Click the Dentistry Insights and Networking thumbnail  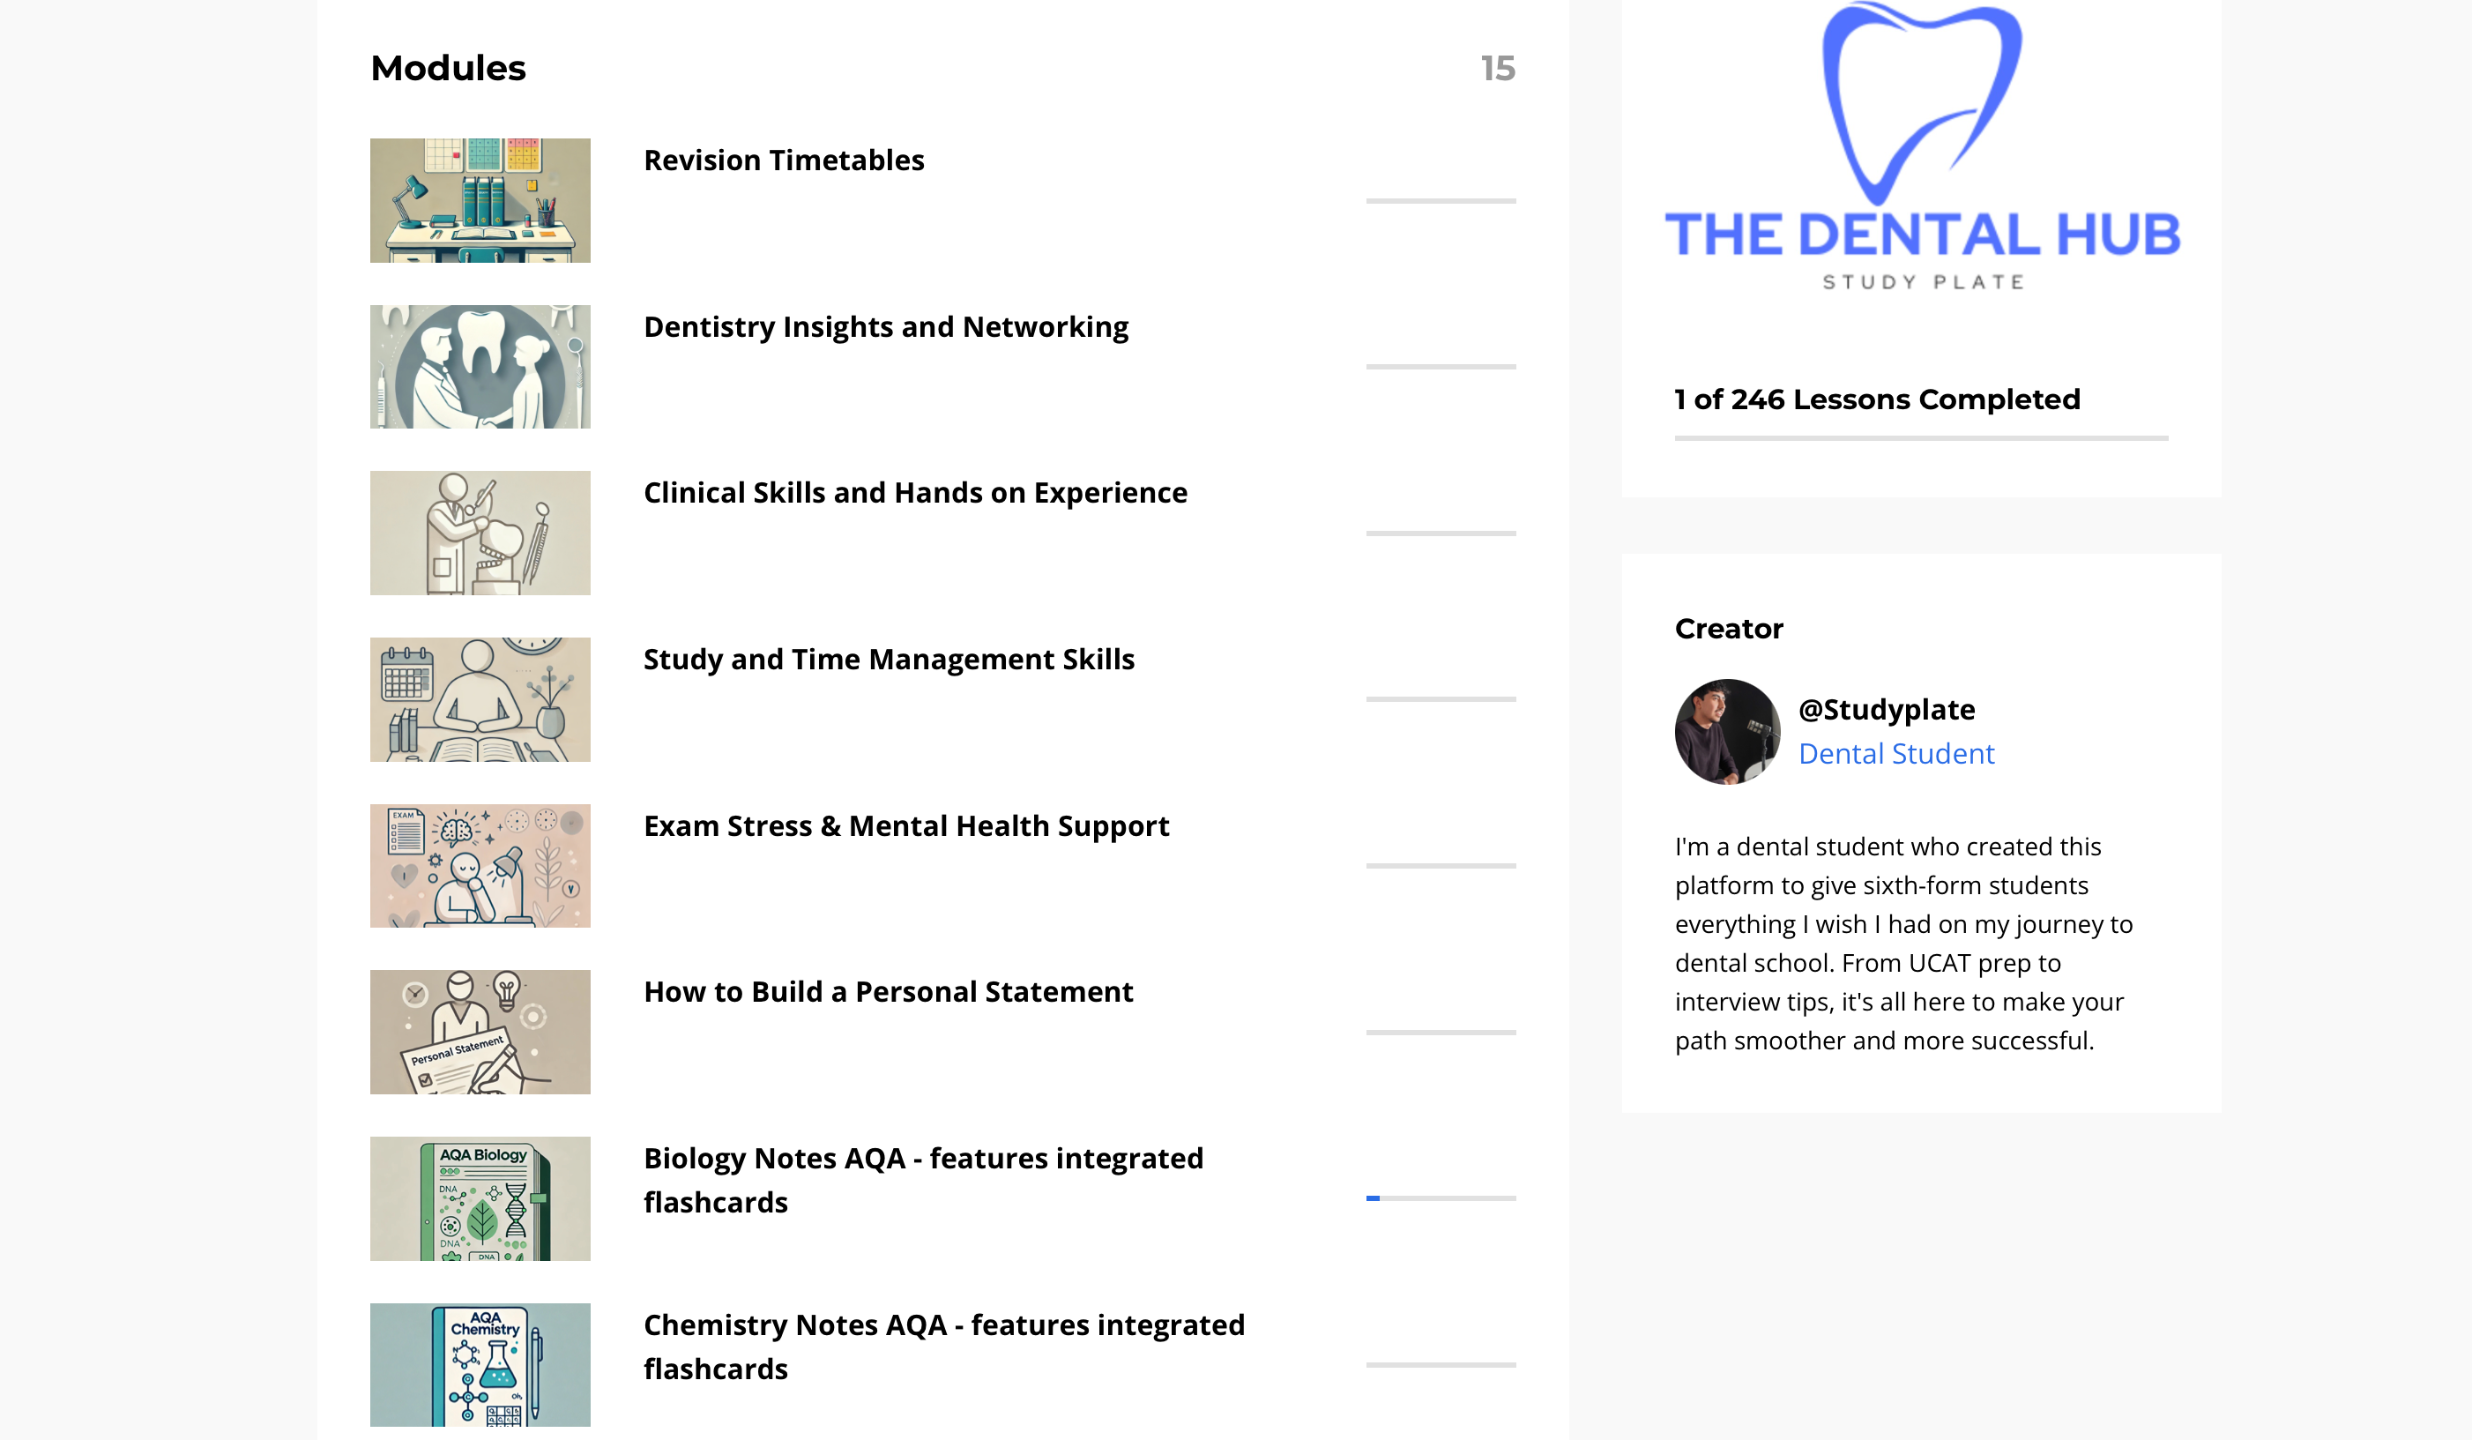[x=480, y=367]
